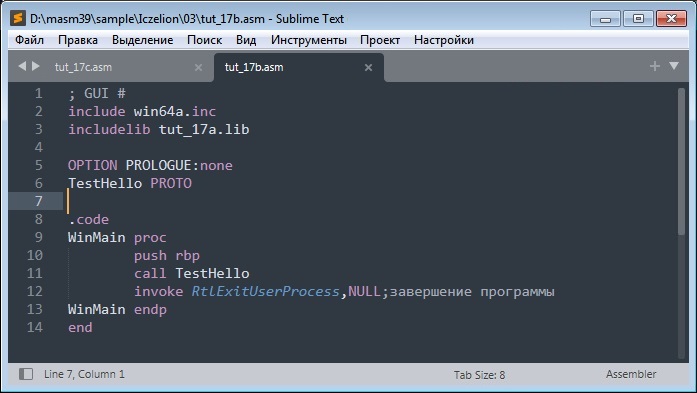The height and width of the screenshot is (393, 697).
Task: Click 'proc' keyword on line 9
Action: 150,237
